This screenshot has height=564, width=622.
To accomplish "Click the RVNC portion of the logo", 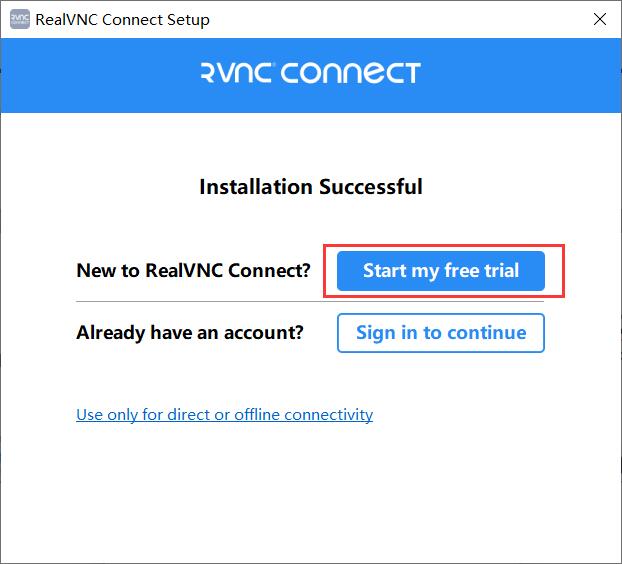I will (x=236, y=73).
